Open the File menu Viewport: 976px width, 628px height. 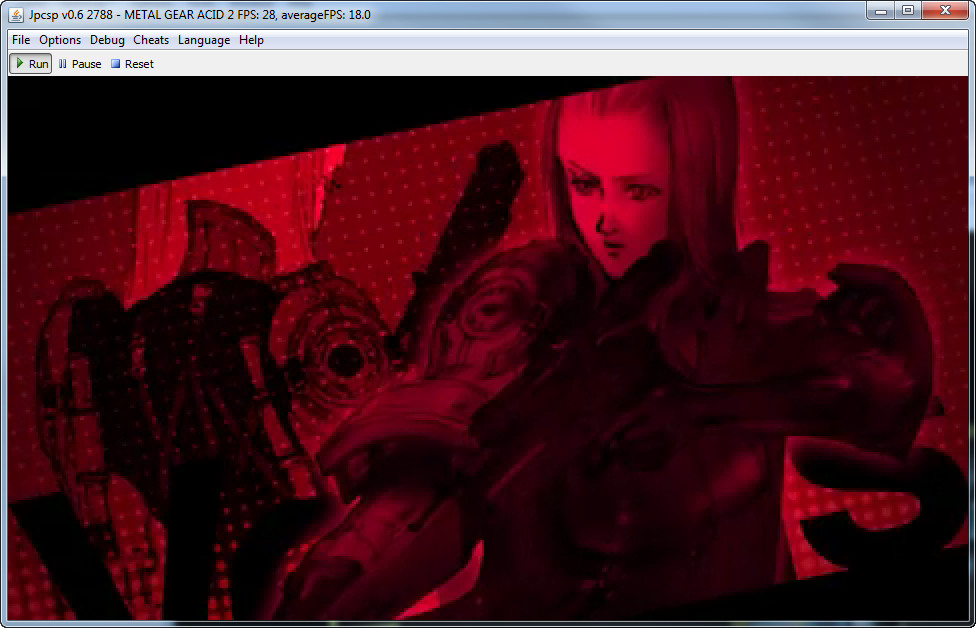tap(21, 40)
